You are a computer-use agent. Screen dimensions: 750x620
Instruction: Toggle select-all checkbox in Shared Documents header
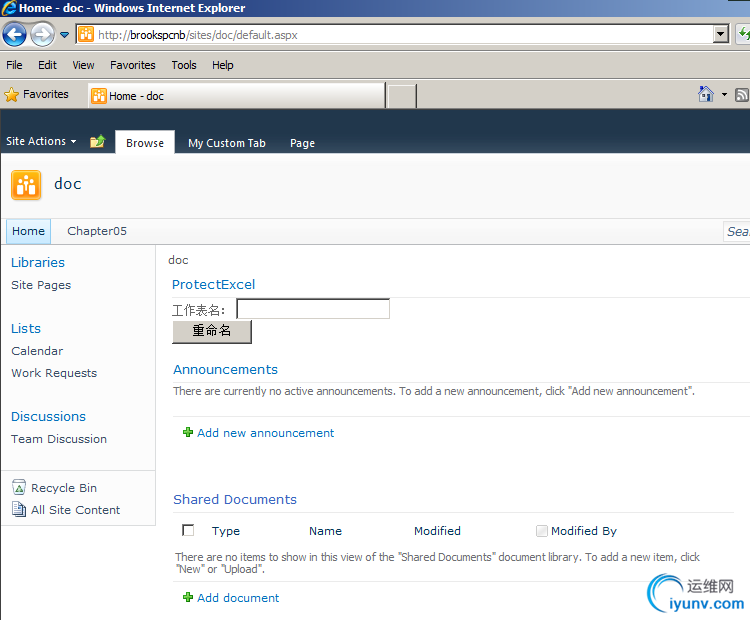pyautogui.click(x=188, y=530)
